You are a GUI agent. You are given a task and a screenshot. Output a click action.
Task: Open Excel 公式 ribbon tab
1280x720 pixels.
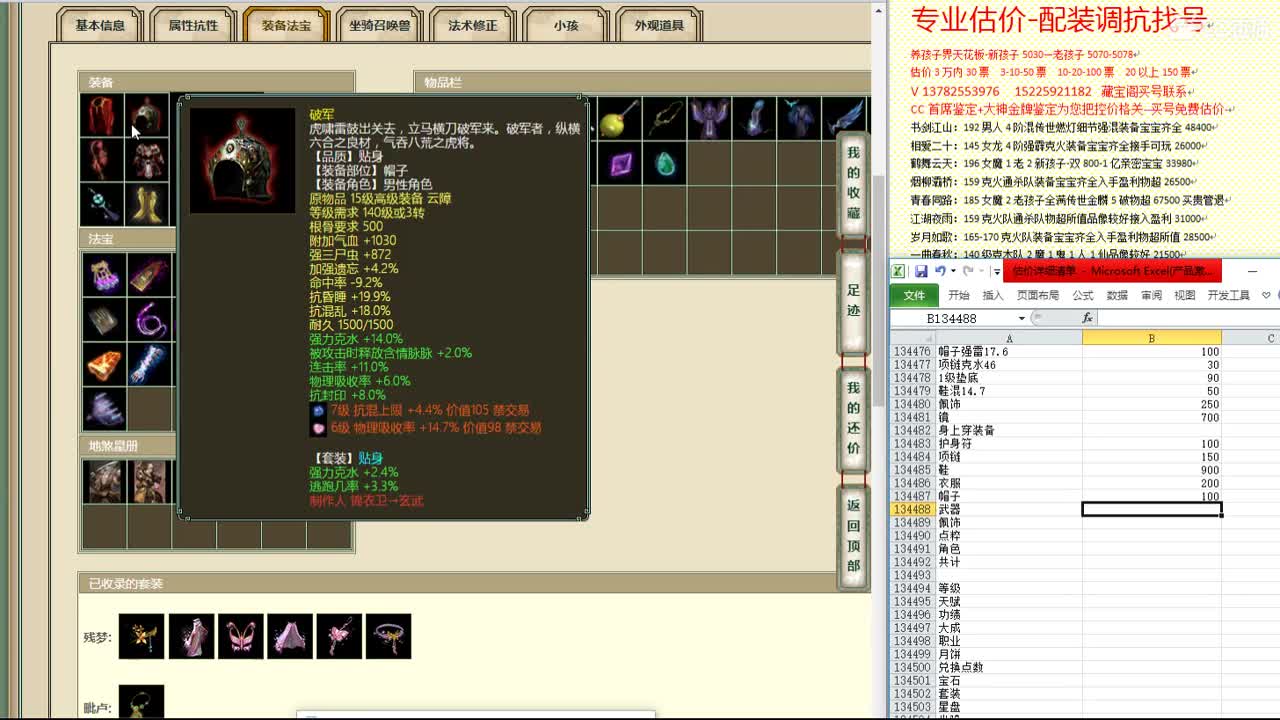[x=1083, y=295]
